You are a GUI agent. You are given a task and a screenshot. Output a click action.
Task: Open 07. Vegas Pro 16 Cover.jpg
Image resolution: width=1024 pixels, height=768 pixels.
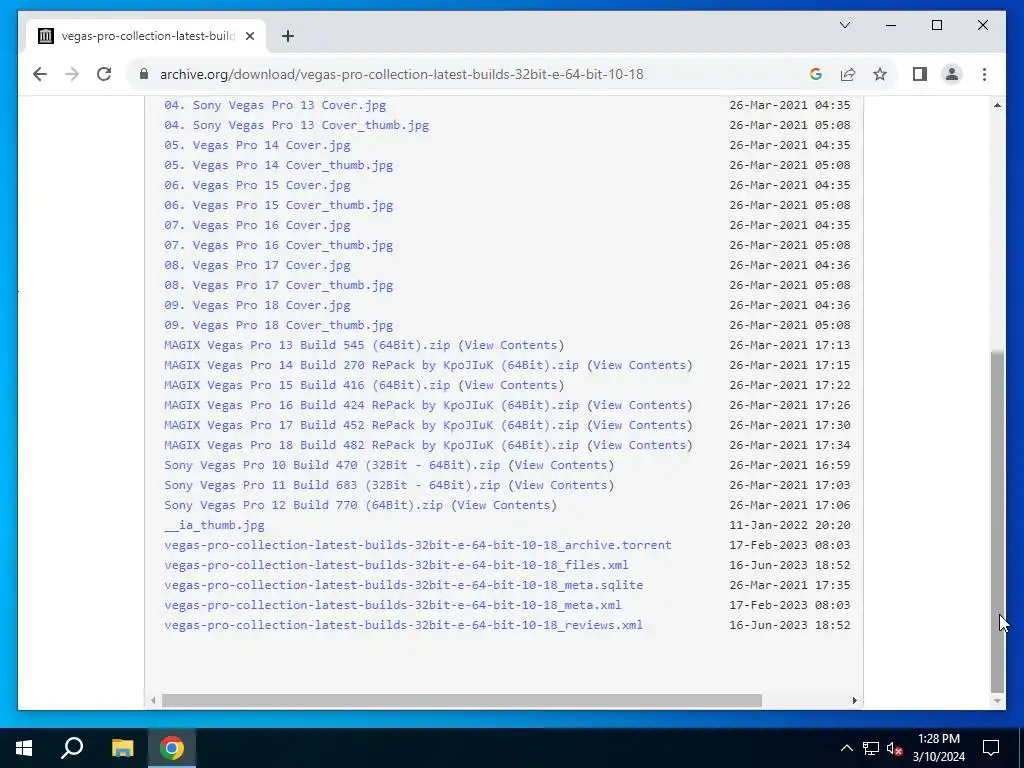(x=257, y=225)
